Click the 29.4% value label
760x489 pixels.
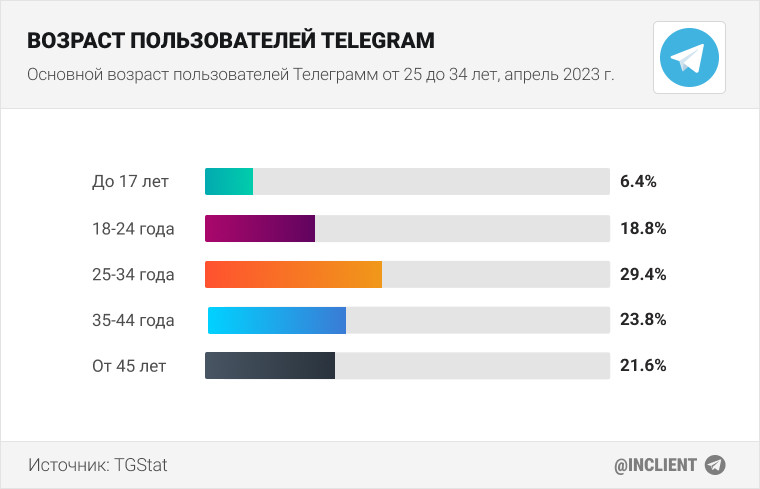click(643, 274)
